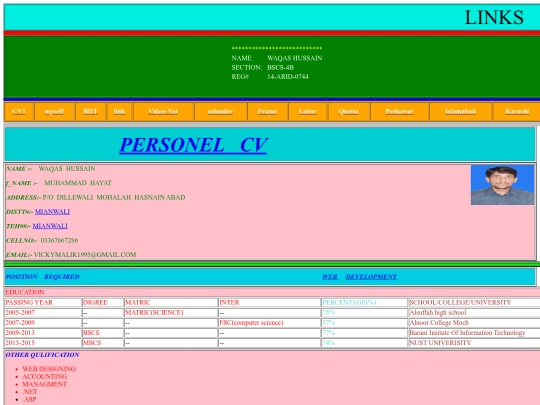Click the .NET list item

tap(30, 392)
